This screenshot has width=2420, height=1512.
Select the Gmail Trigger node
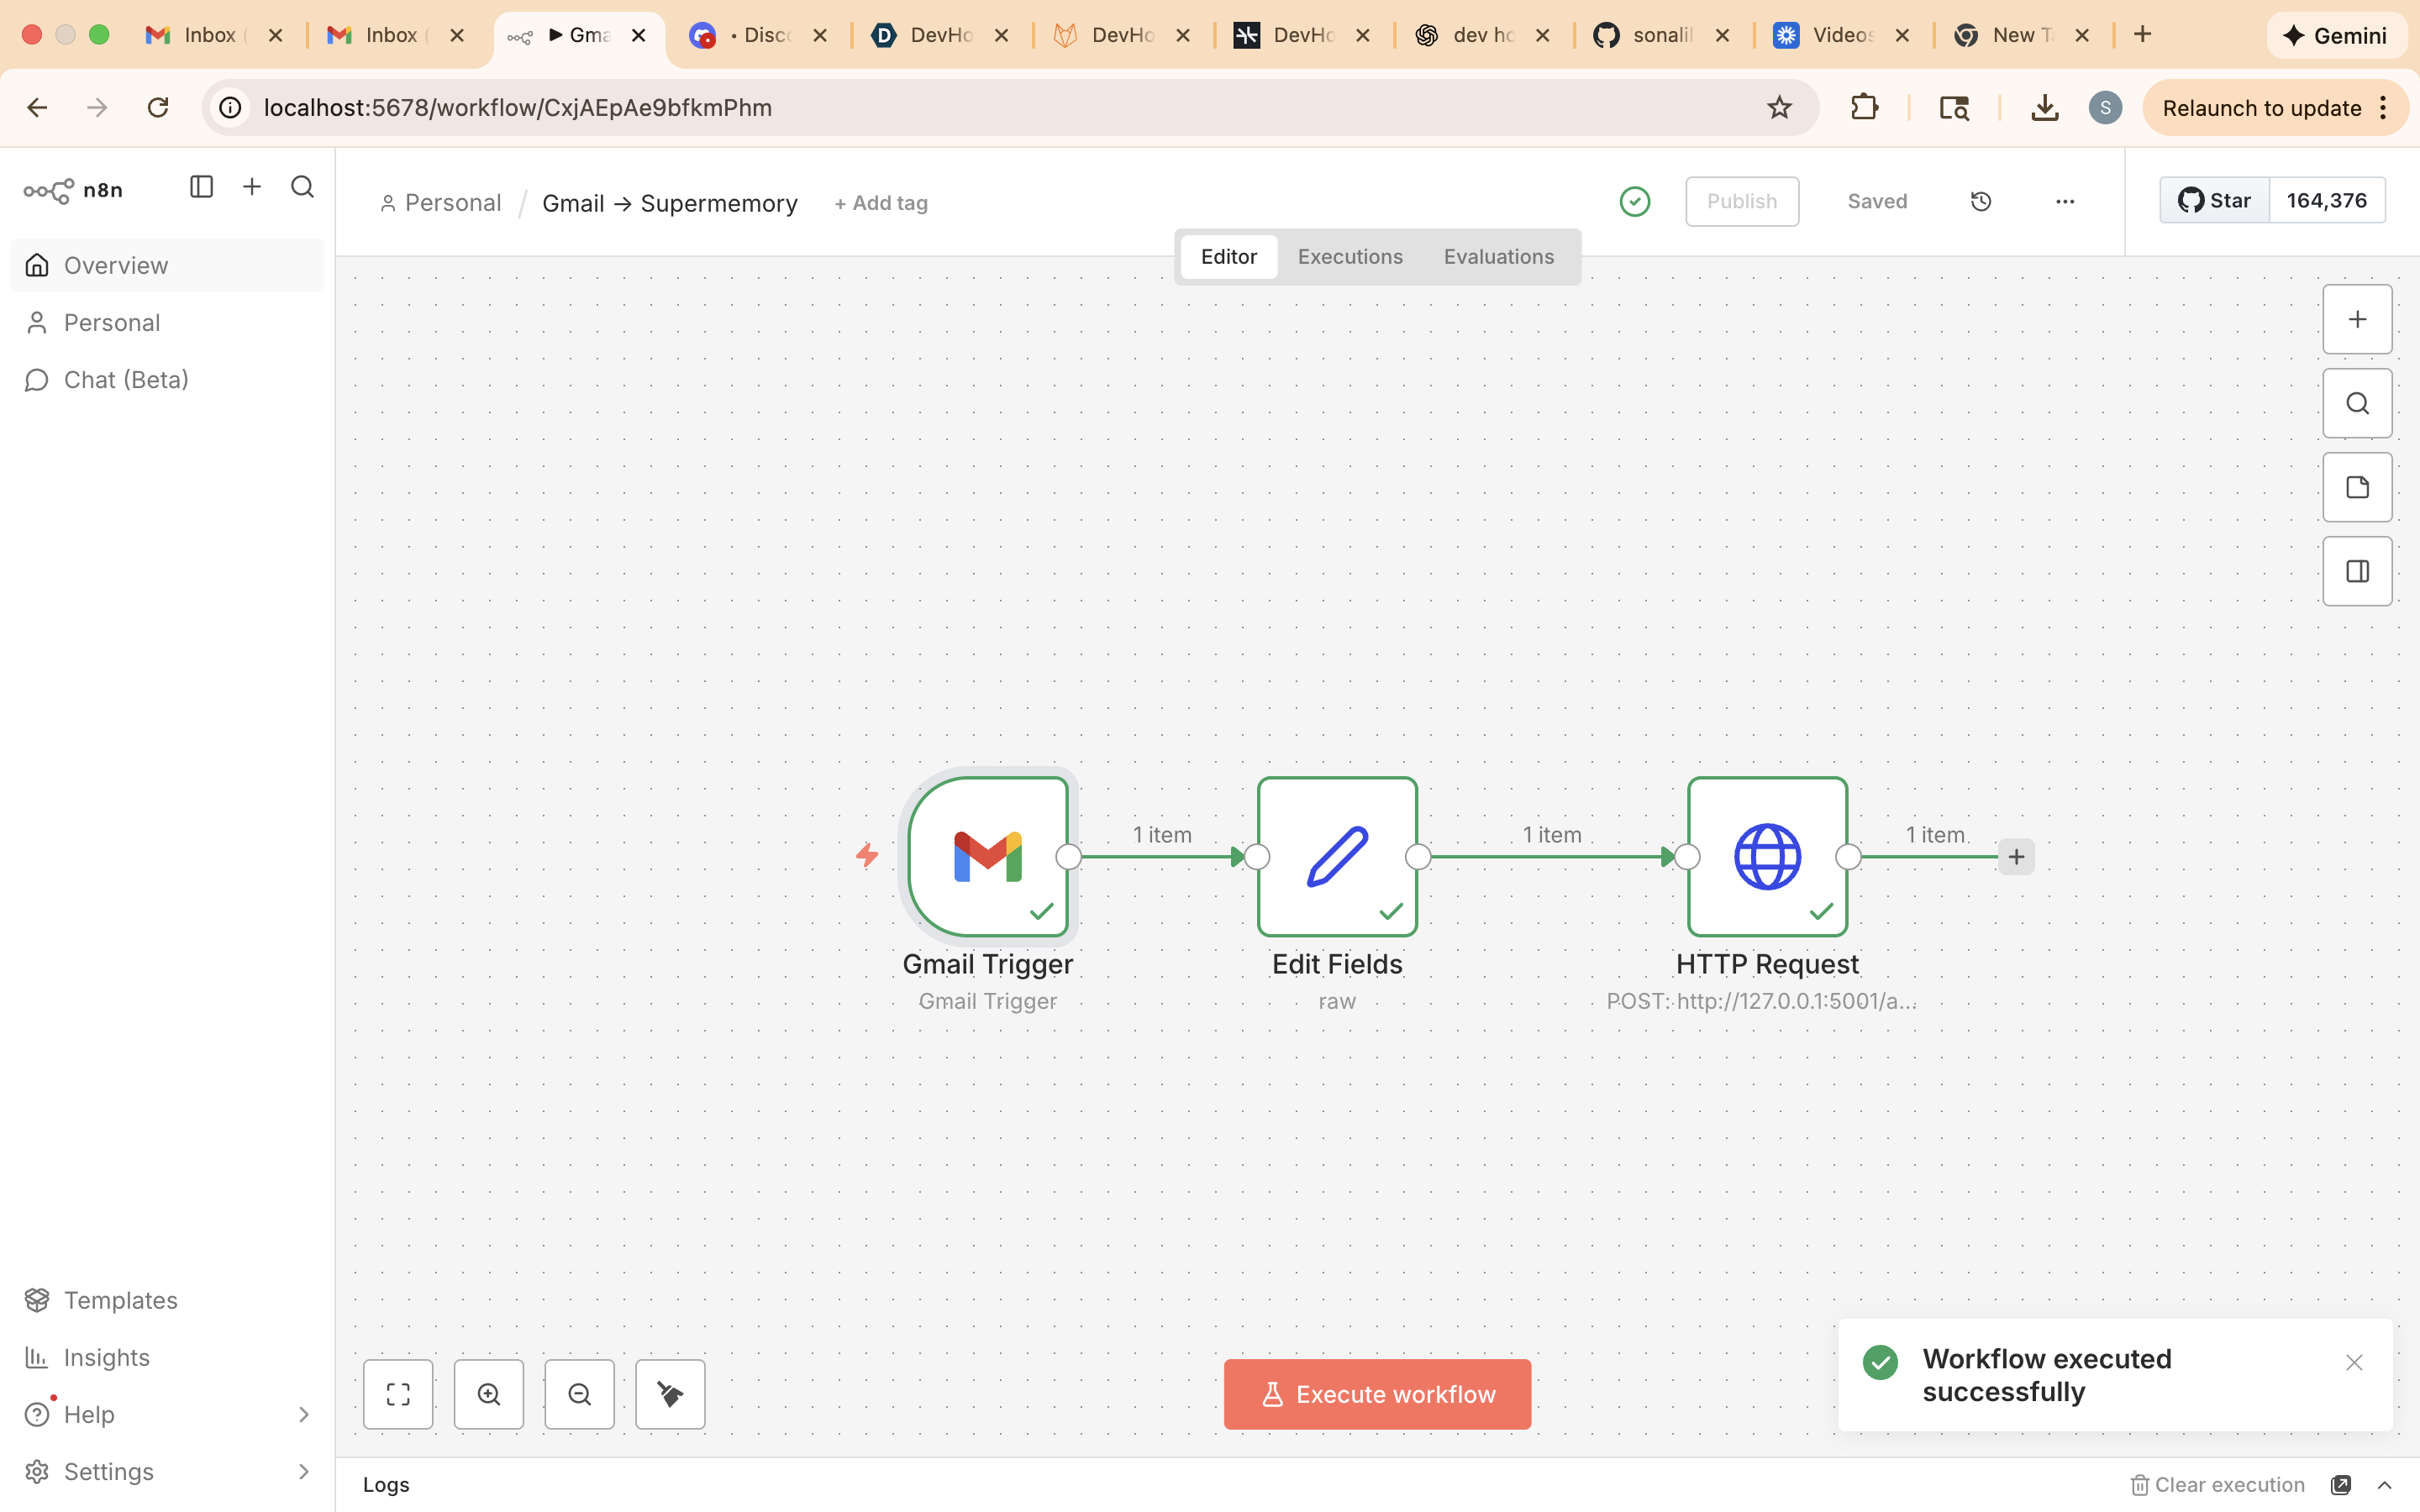point(987,857)
